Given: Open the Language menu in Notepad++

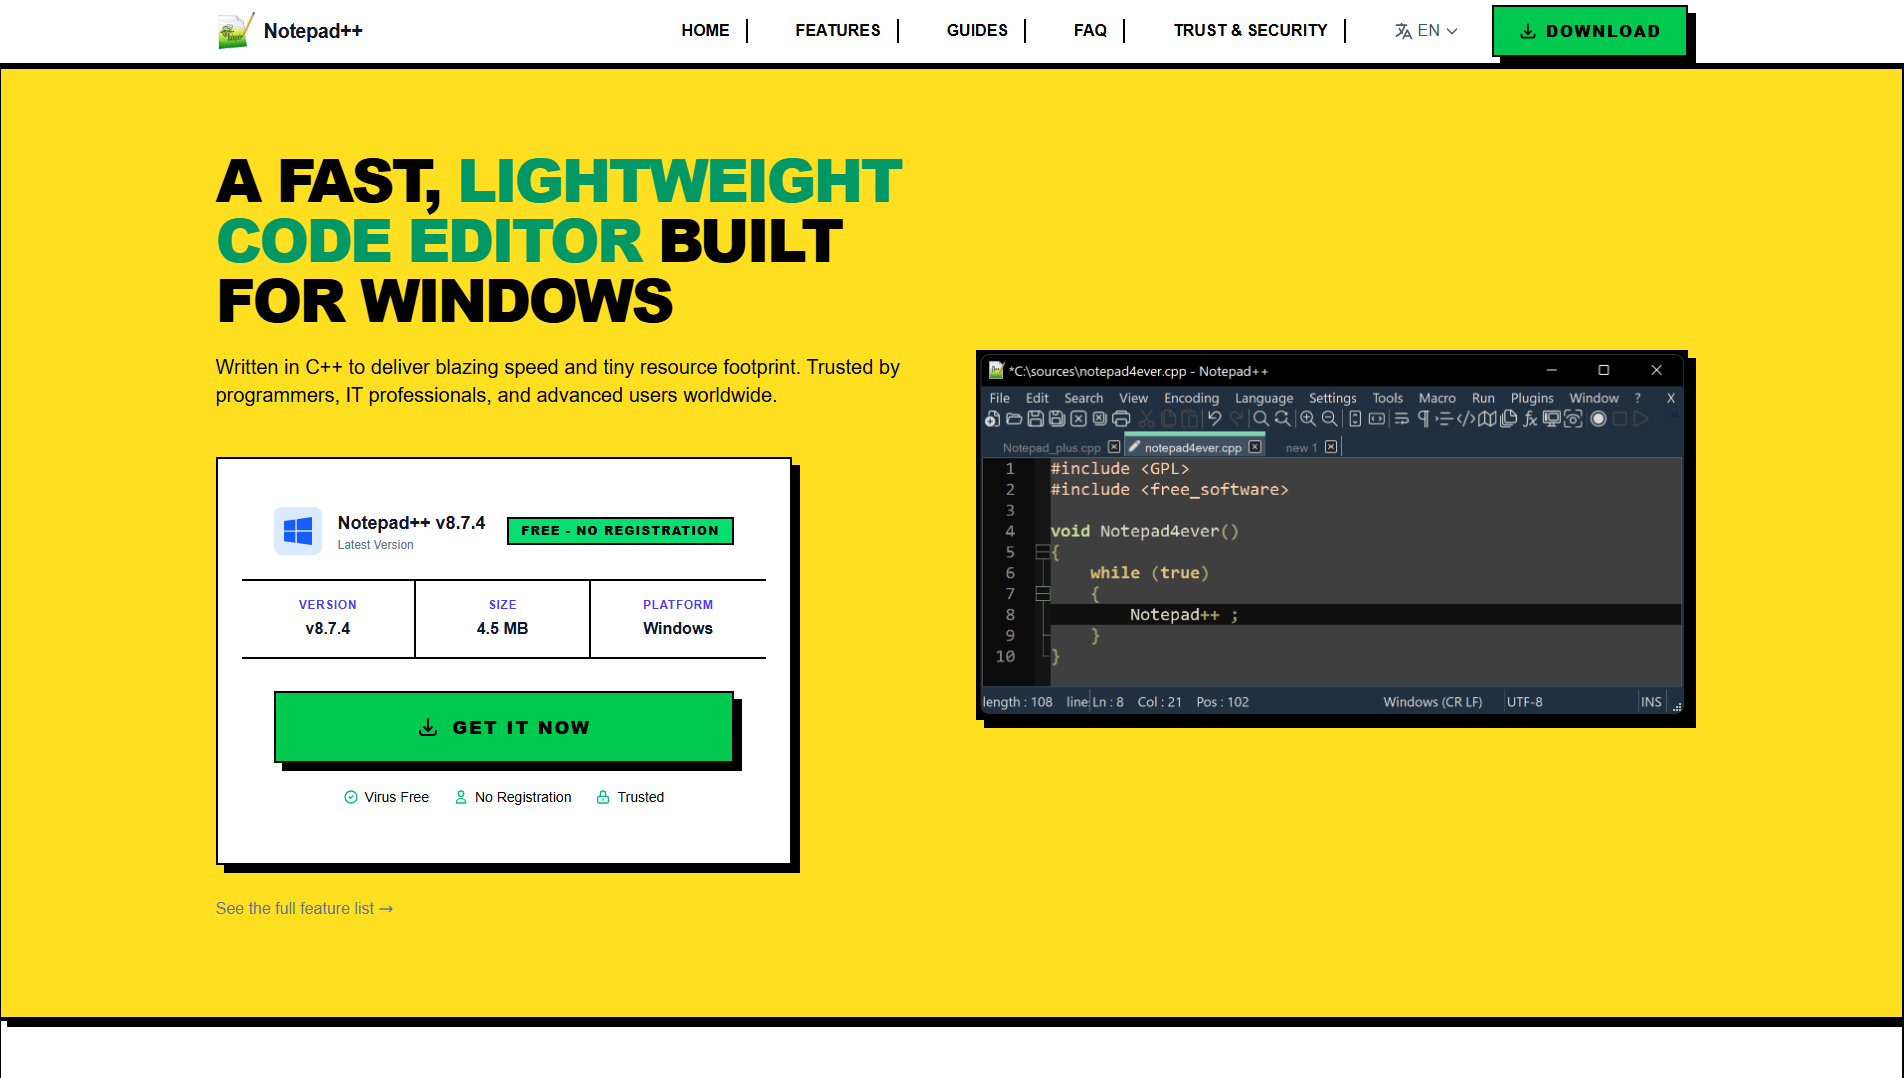Looking at the screenshot, I should (1264, 398).
